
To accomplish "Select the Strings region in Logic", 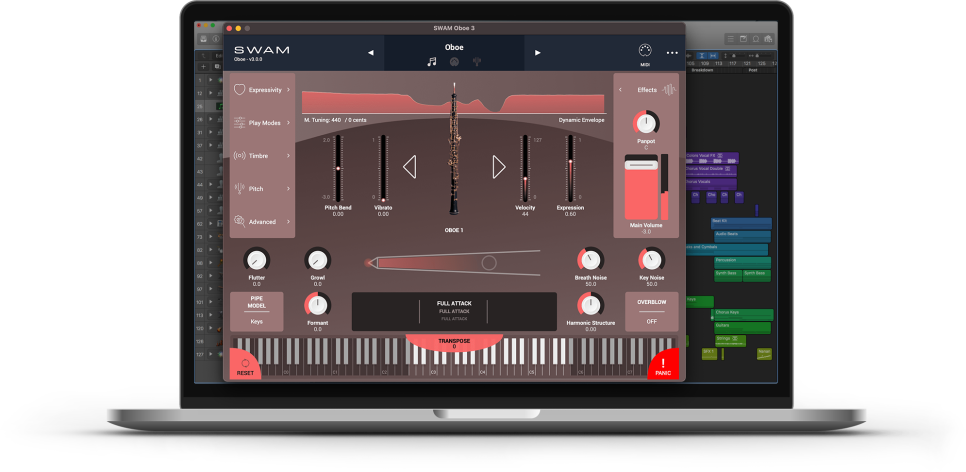I will pos(730,340).
